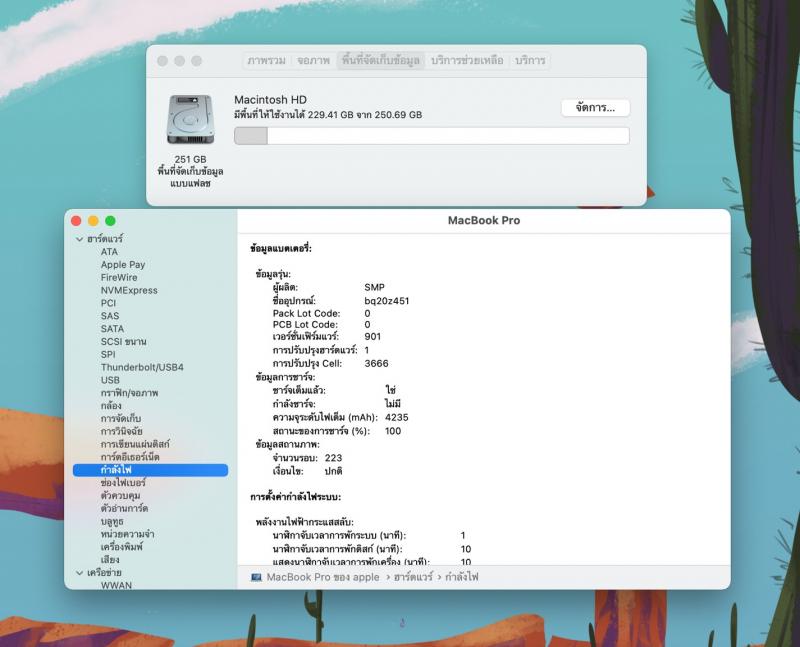Viewport: 800px width, 647px height.
Task: Click the device name bq20z451
Action: click(387, 301)
